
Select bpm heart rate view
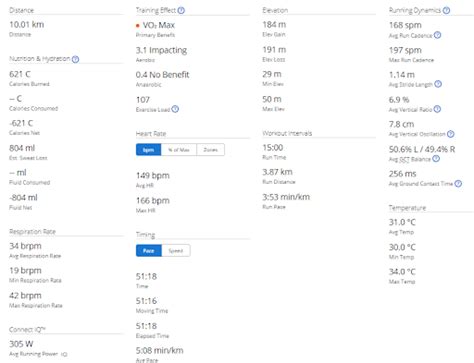(149, 150)
